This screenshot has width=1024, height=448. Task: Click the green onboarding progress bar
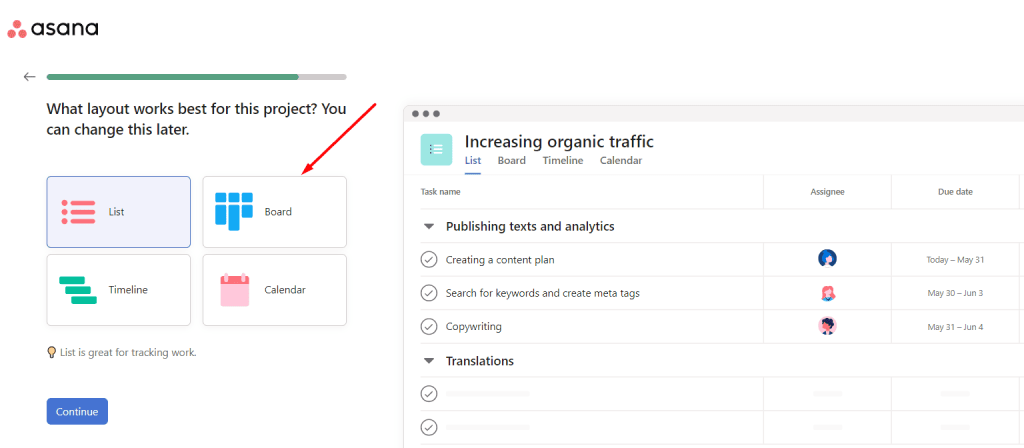click(172, 76)
